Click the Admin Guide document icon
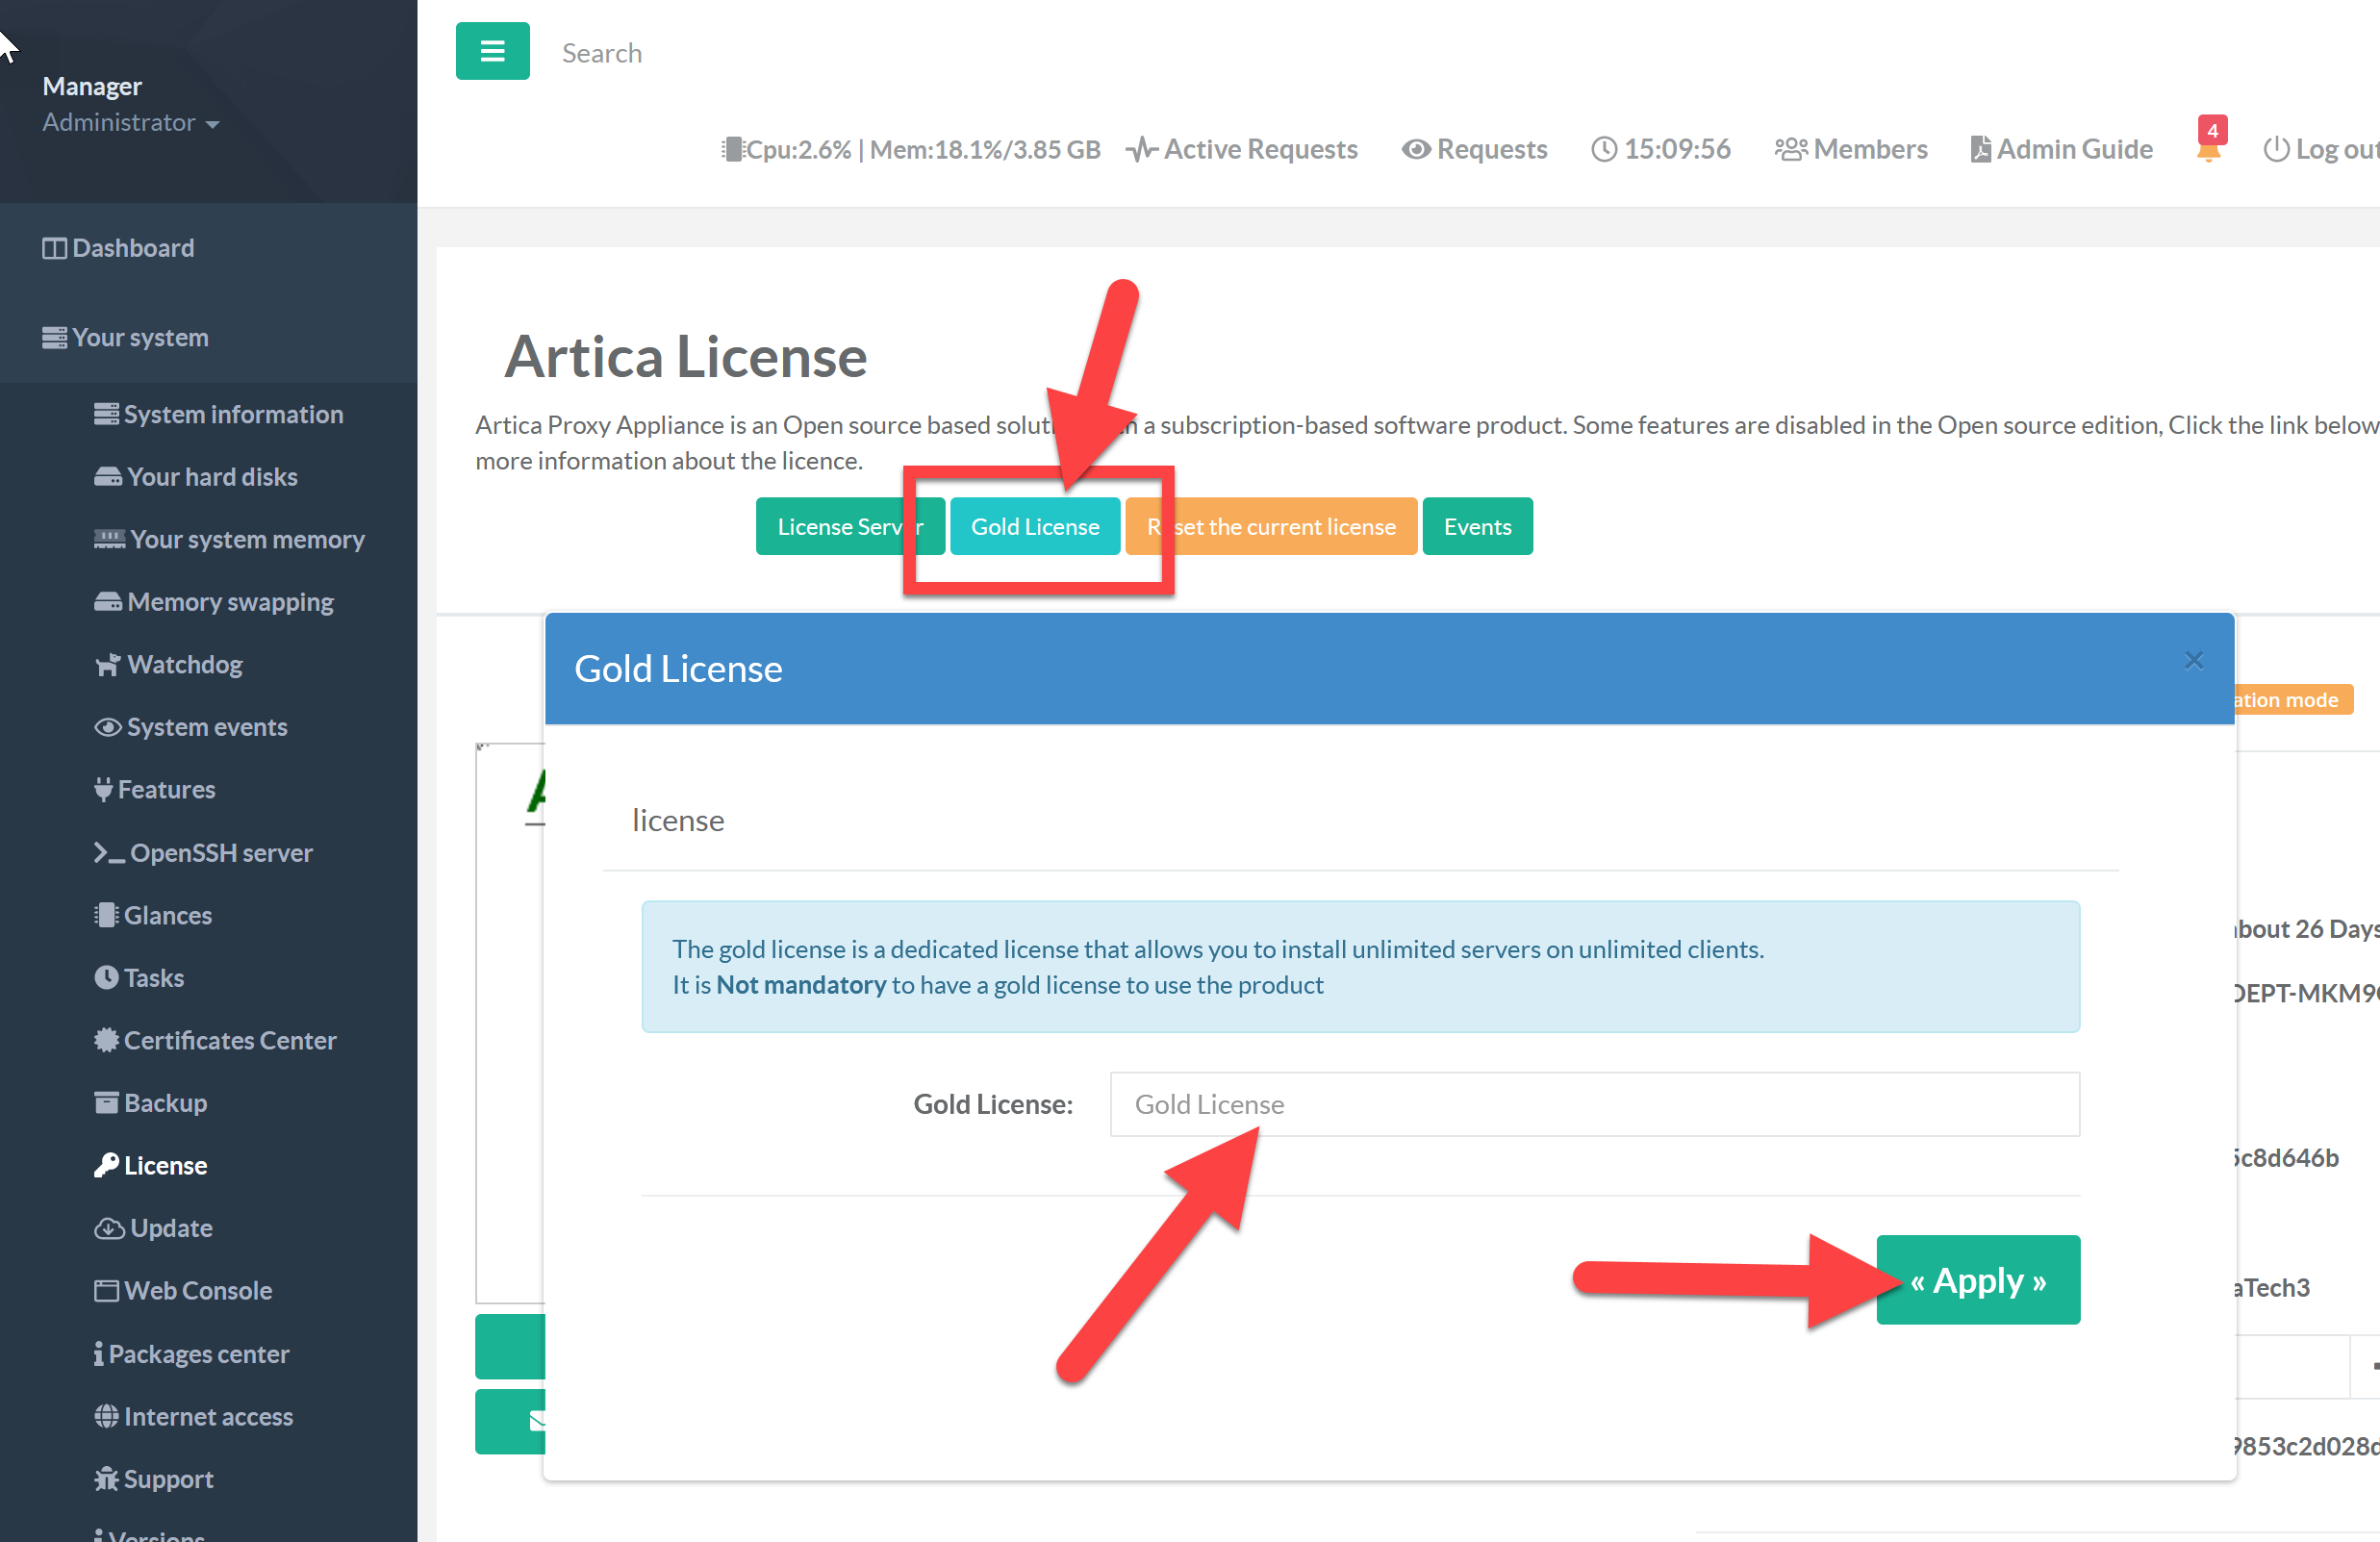 pos(1980,149)
